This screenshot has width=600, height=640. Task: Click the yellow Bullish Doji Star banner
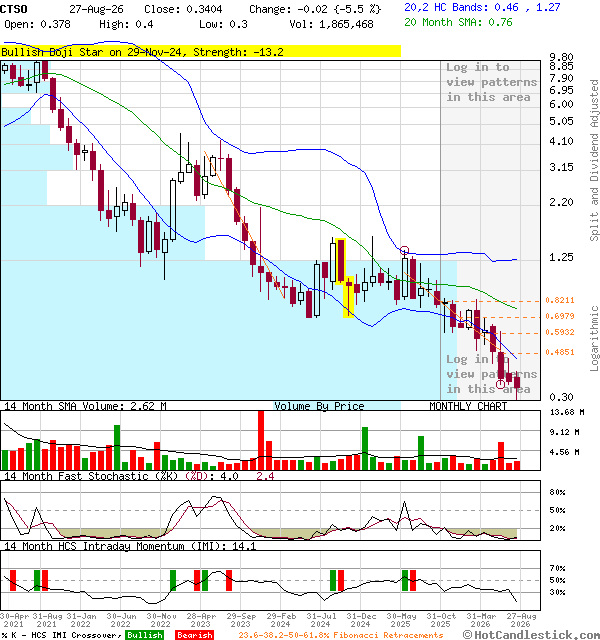click(x=200, y=52)
